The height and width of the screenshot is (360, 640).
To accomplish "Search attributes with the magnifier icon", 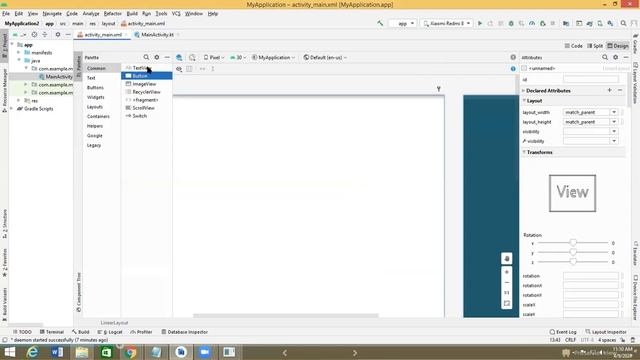I will [605, 58].
